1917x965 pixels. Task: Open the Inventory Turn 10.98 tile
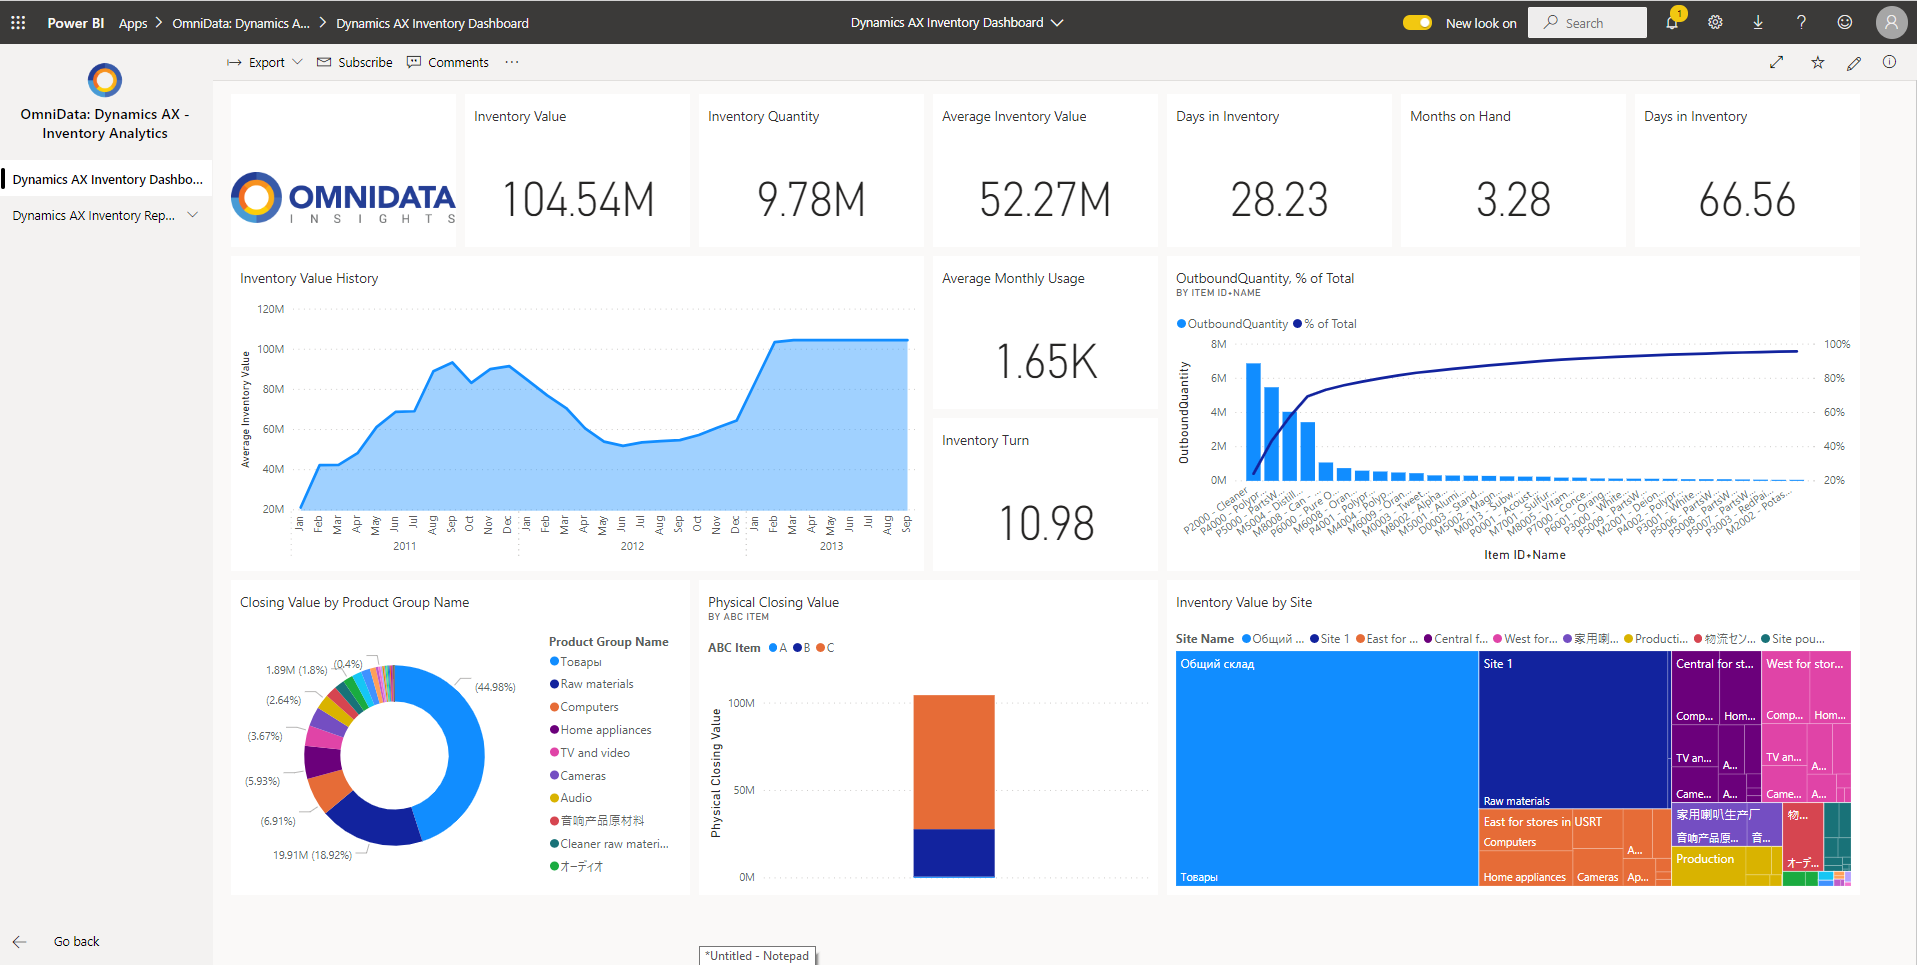pos(1045,494)
